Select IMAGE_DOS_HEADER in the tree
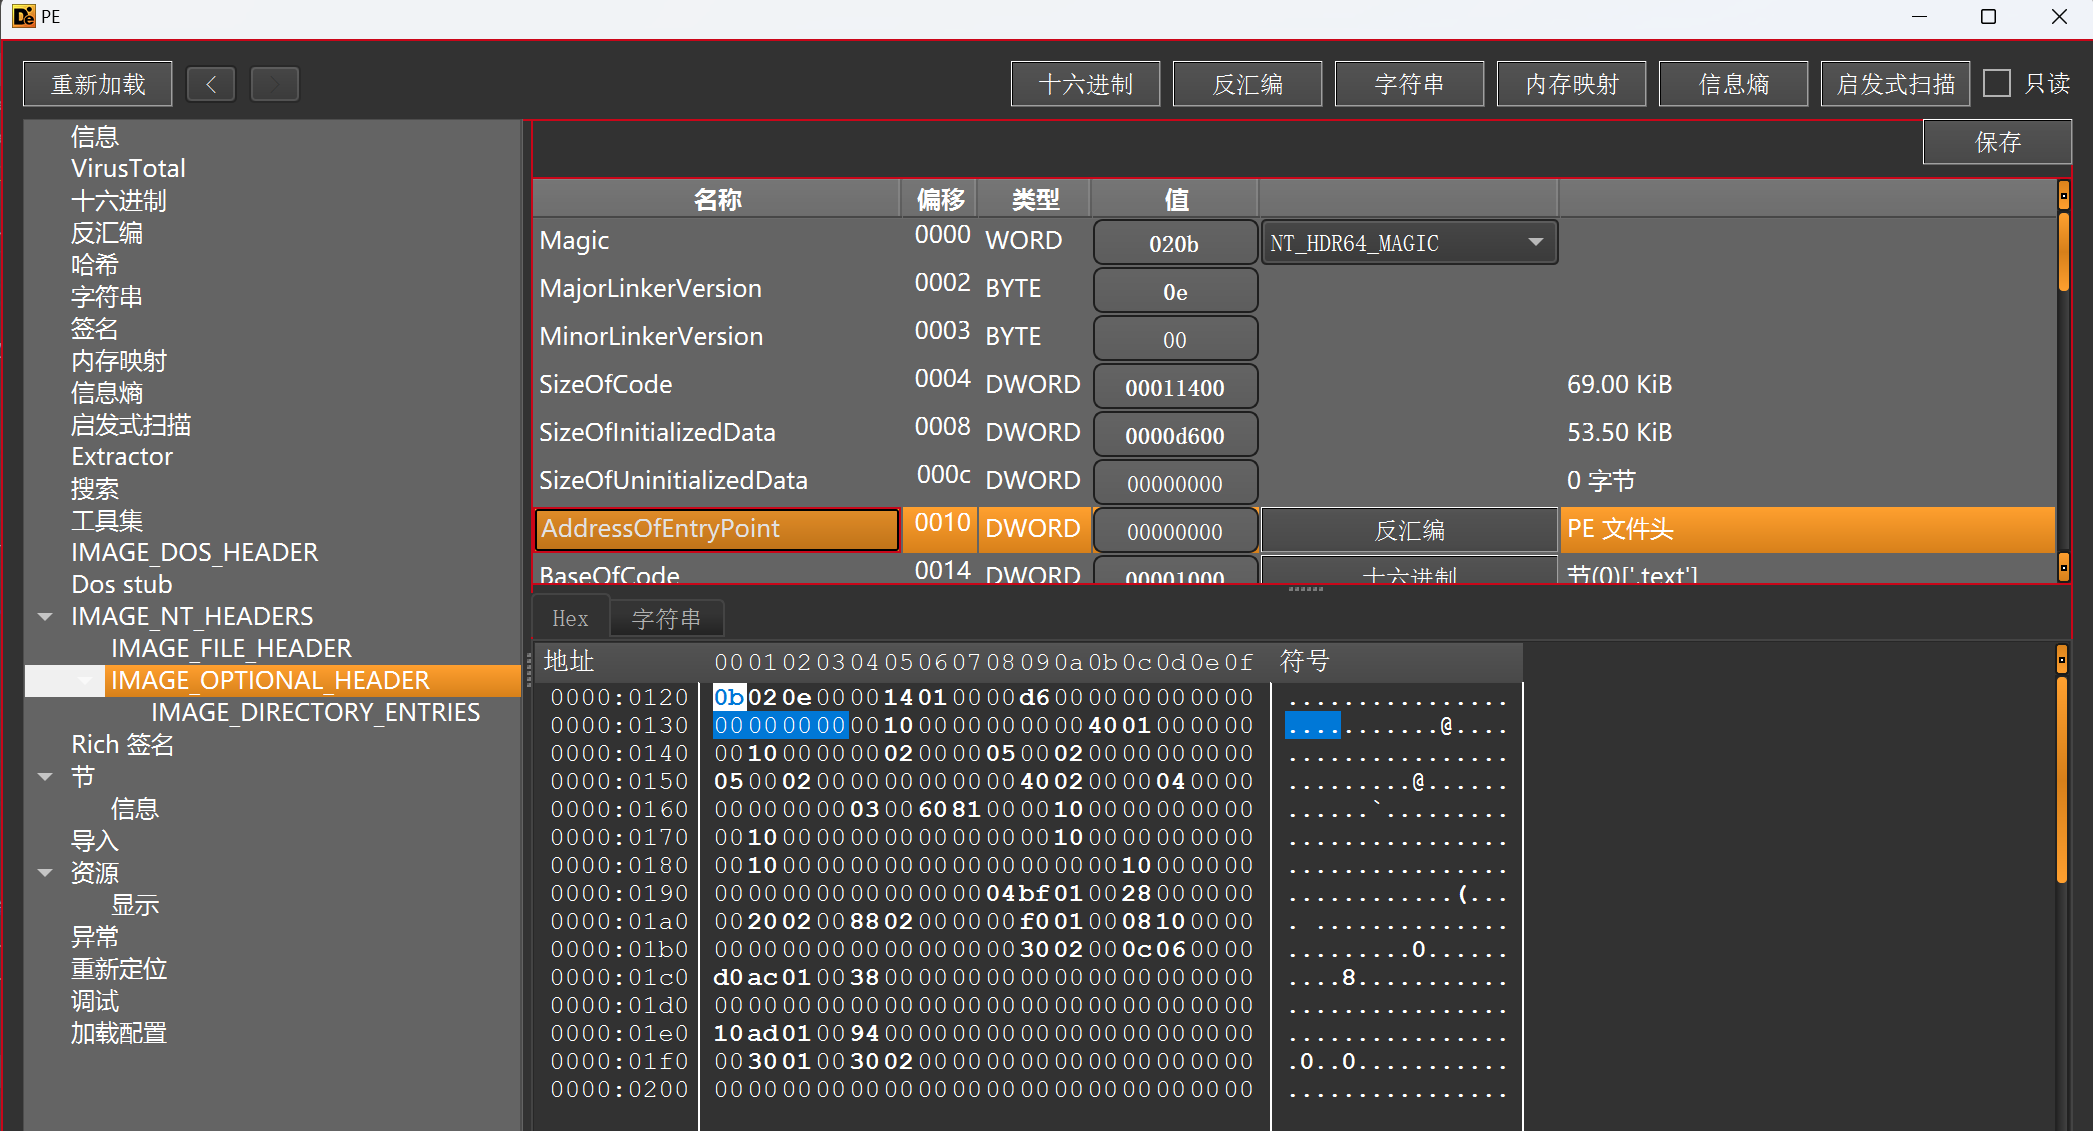The image size is (2093, 1131). 195,553
